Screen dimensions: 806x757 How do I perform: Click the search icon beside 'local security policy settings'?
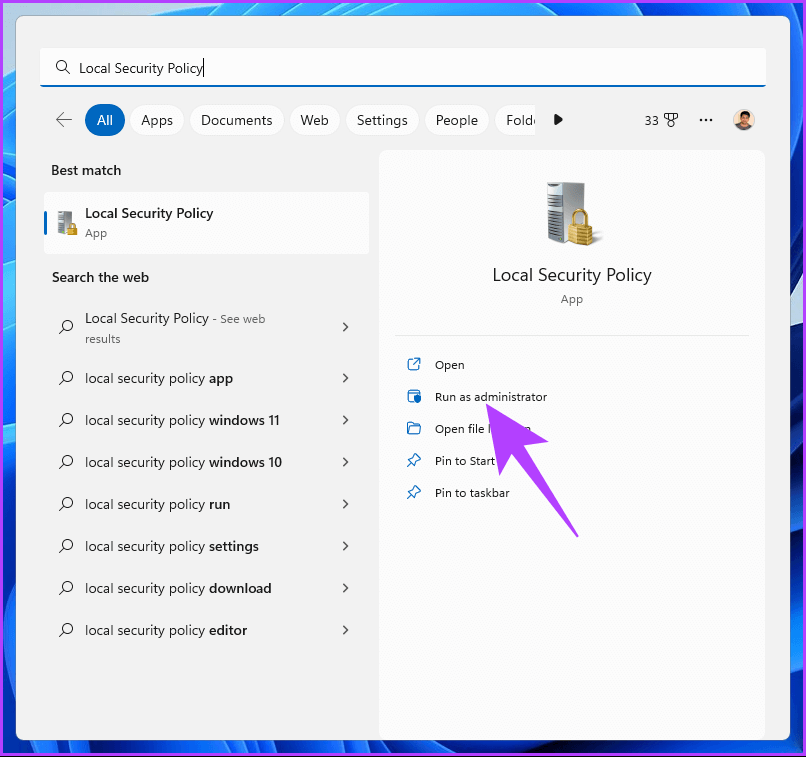point(66,546)
